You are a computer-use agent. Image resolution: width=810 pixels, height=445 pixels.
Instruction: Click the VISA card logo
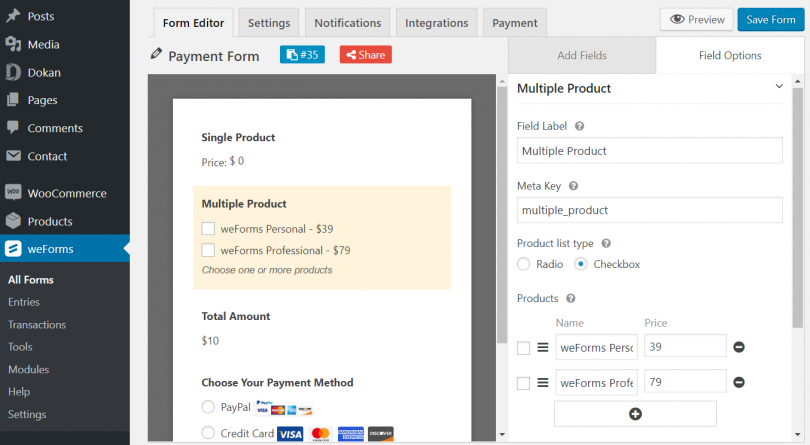point(290,434)
